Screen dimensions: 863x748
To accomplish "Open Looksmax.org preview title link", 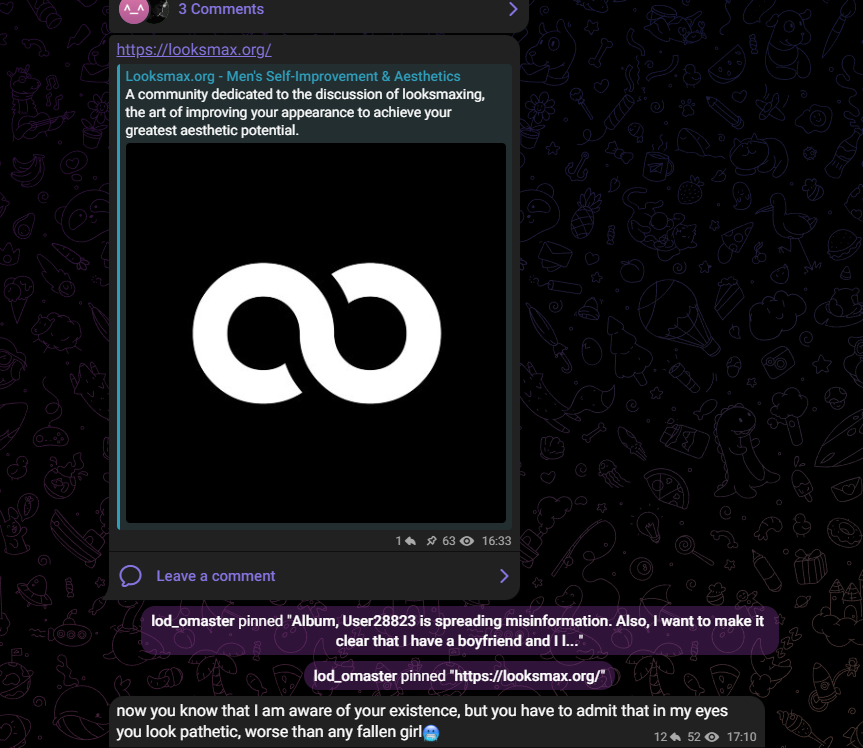I will tap(293, 76).
